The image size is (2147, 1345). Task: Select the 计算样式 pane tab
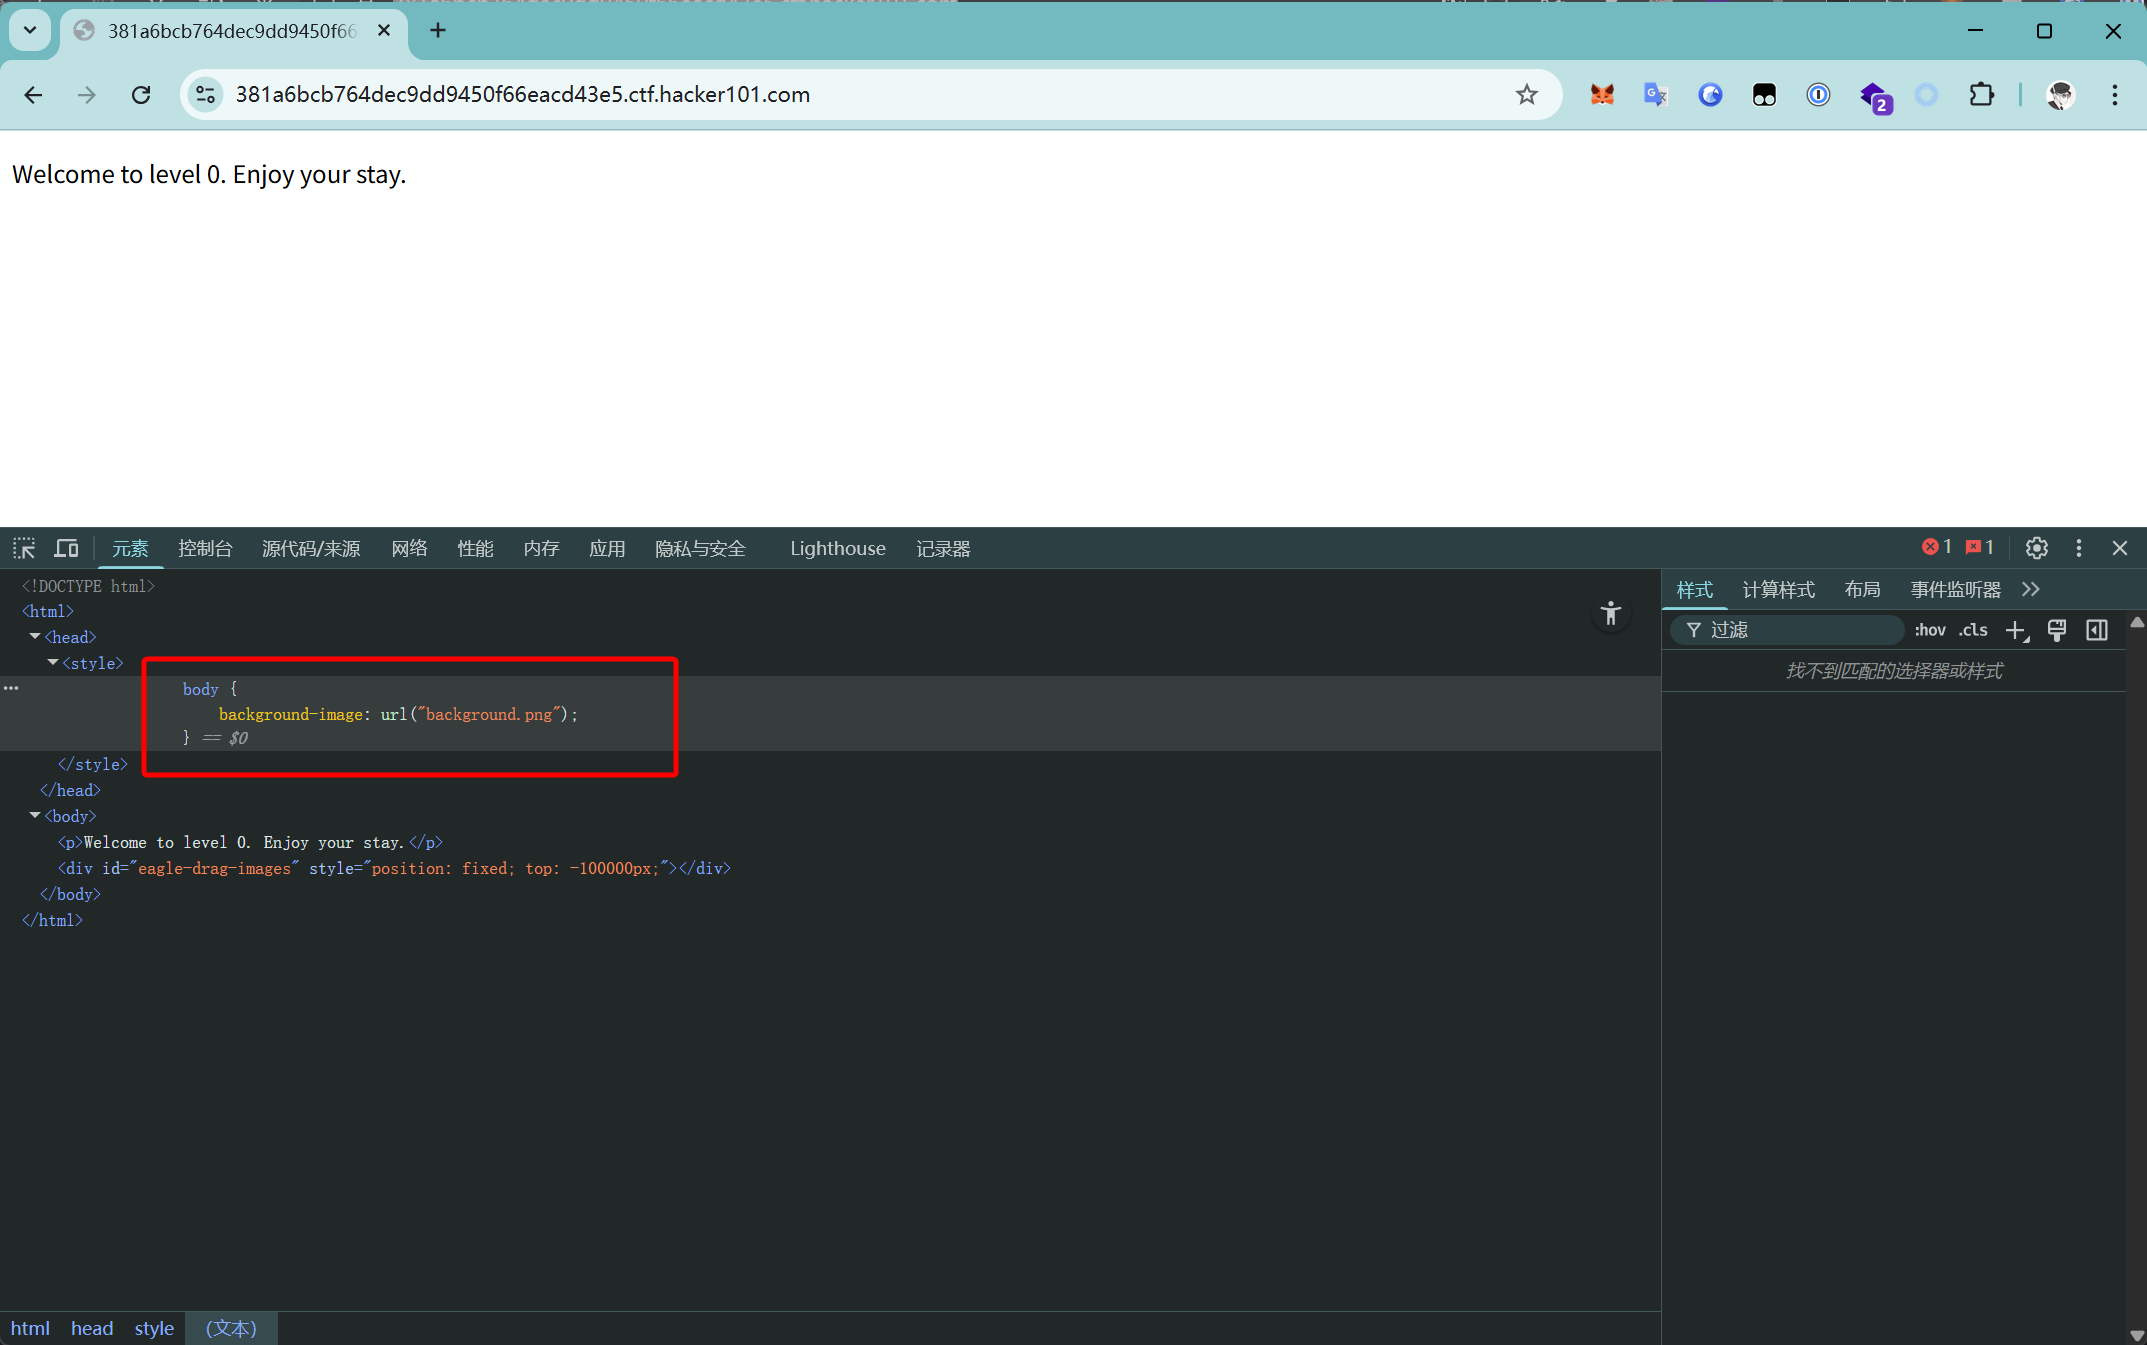tap(1778, 589)
